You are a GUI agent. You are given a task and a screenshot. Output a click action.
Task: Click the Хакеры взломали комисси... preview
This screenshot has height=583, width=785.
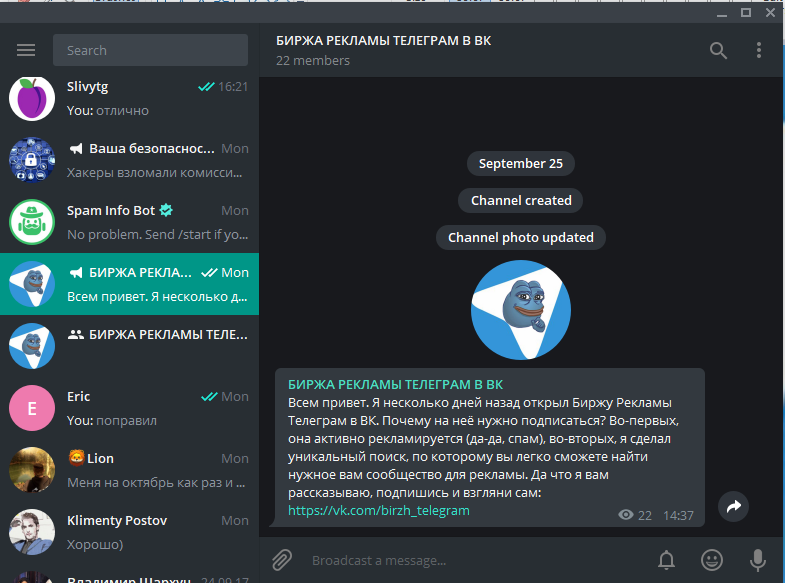[154, 173]
